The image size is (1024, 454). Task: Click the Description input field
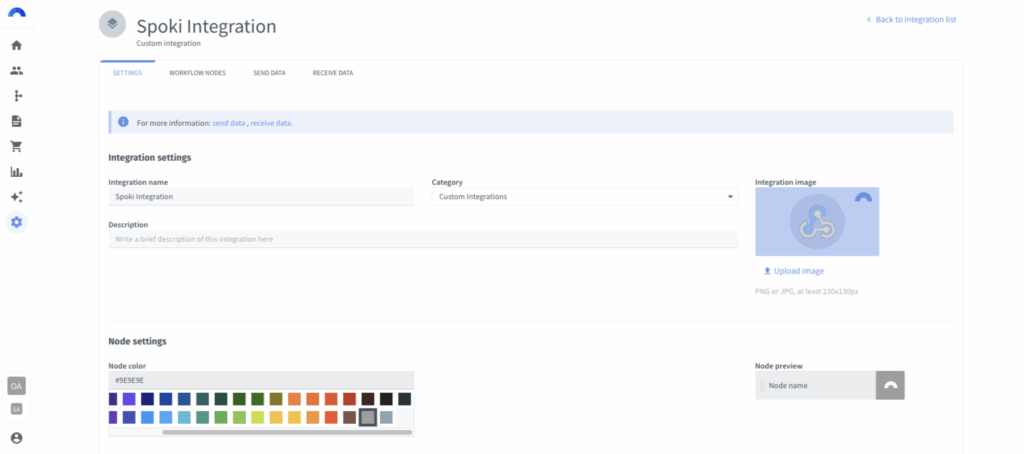click(423, 239)
